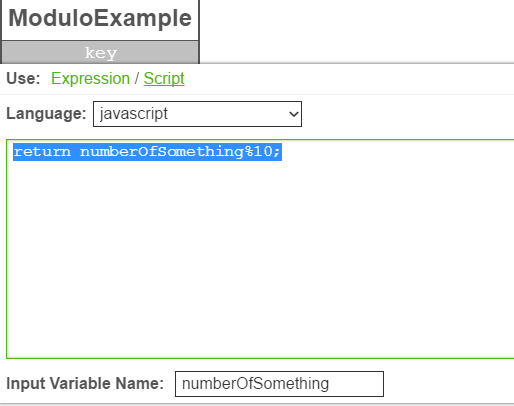Select the Script mode link
This screenshot has height=406, width=514.
point(164,79)
